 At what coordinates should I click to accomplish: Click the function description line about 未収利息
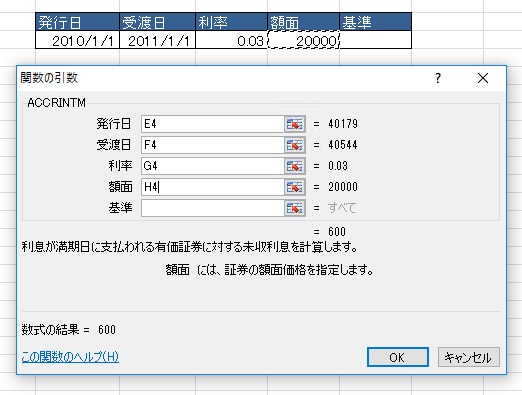tap(190, 247)
